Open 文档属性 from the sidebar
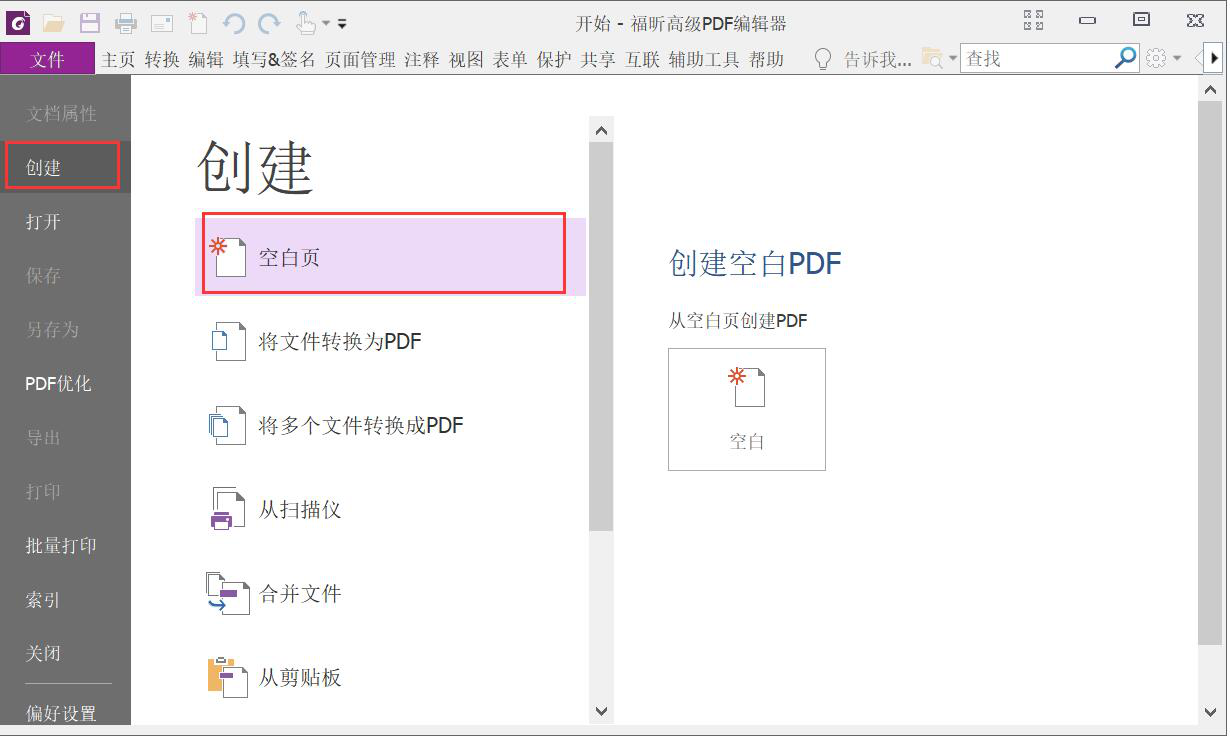The height and width of the screenshot is (736, 1230). pyautogui.click(x=63, y=113)
